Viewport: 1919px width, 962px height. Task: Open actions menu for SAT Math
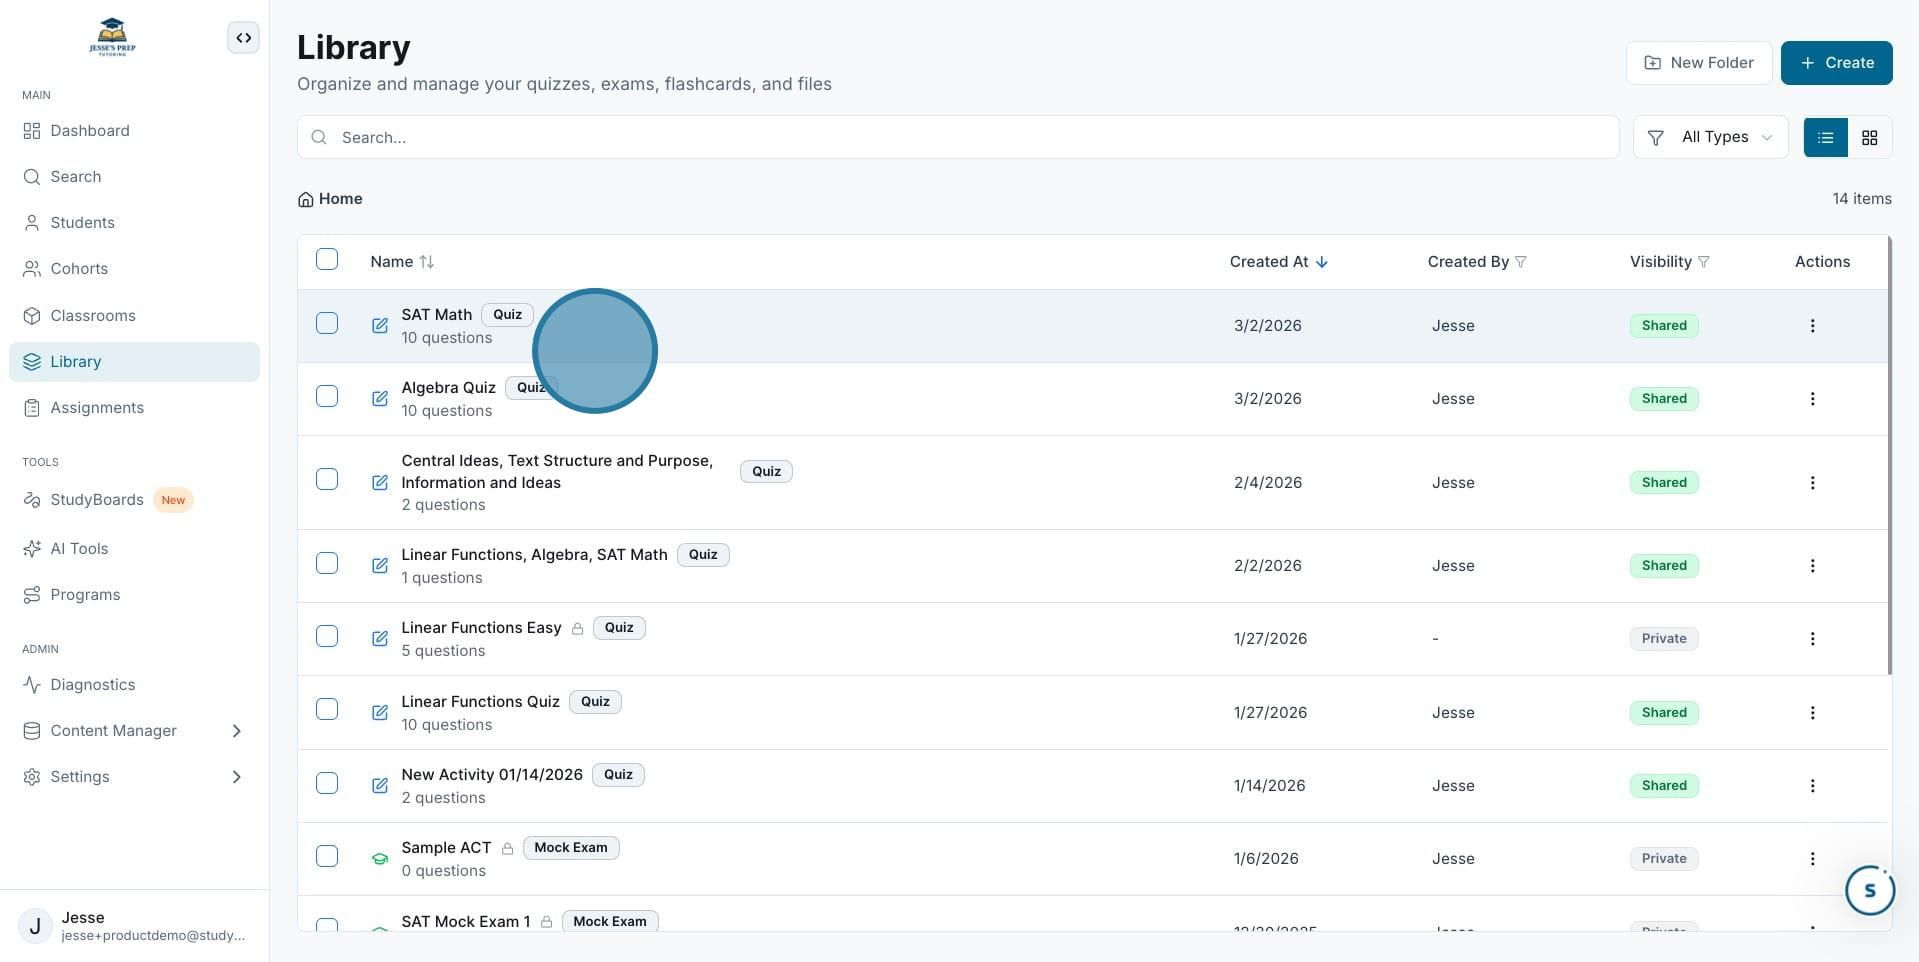(1812, 326)
